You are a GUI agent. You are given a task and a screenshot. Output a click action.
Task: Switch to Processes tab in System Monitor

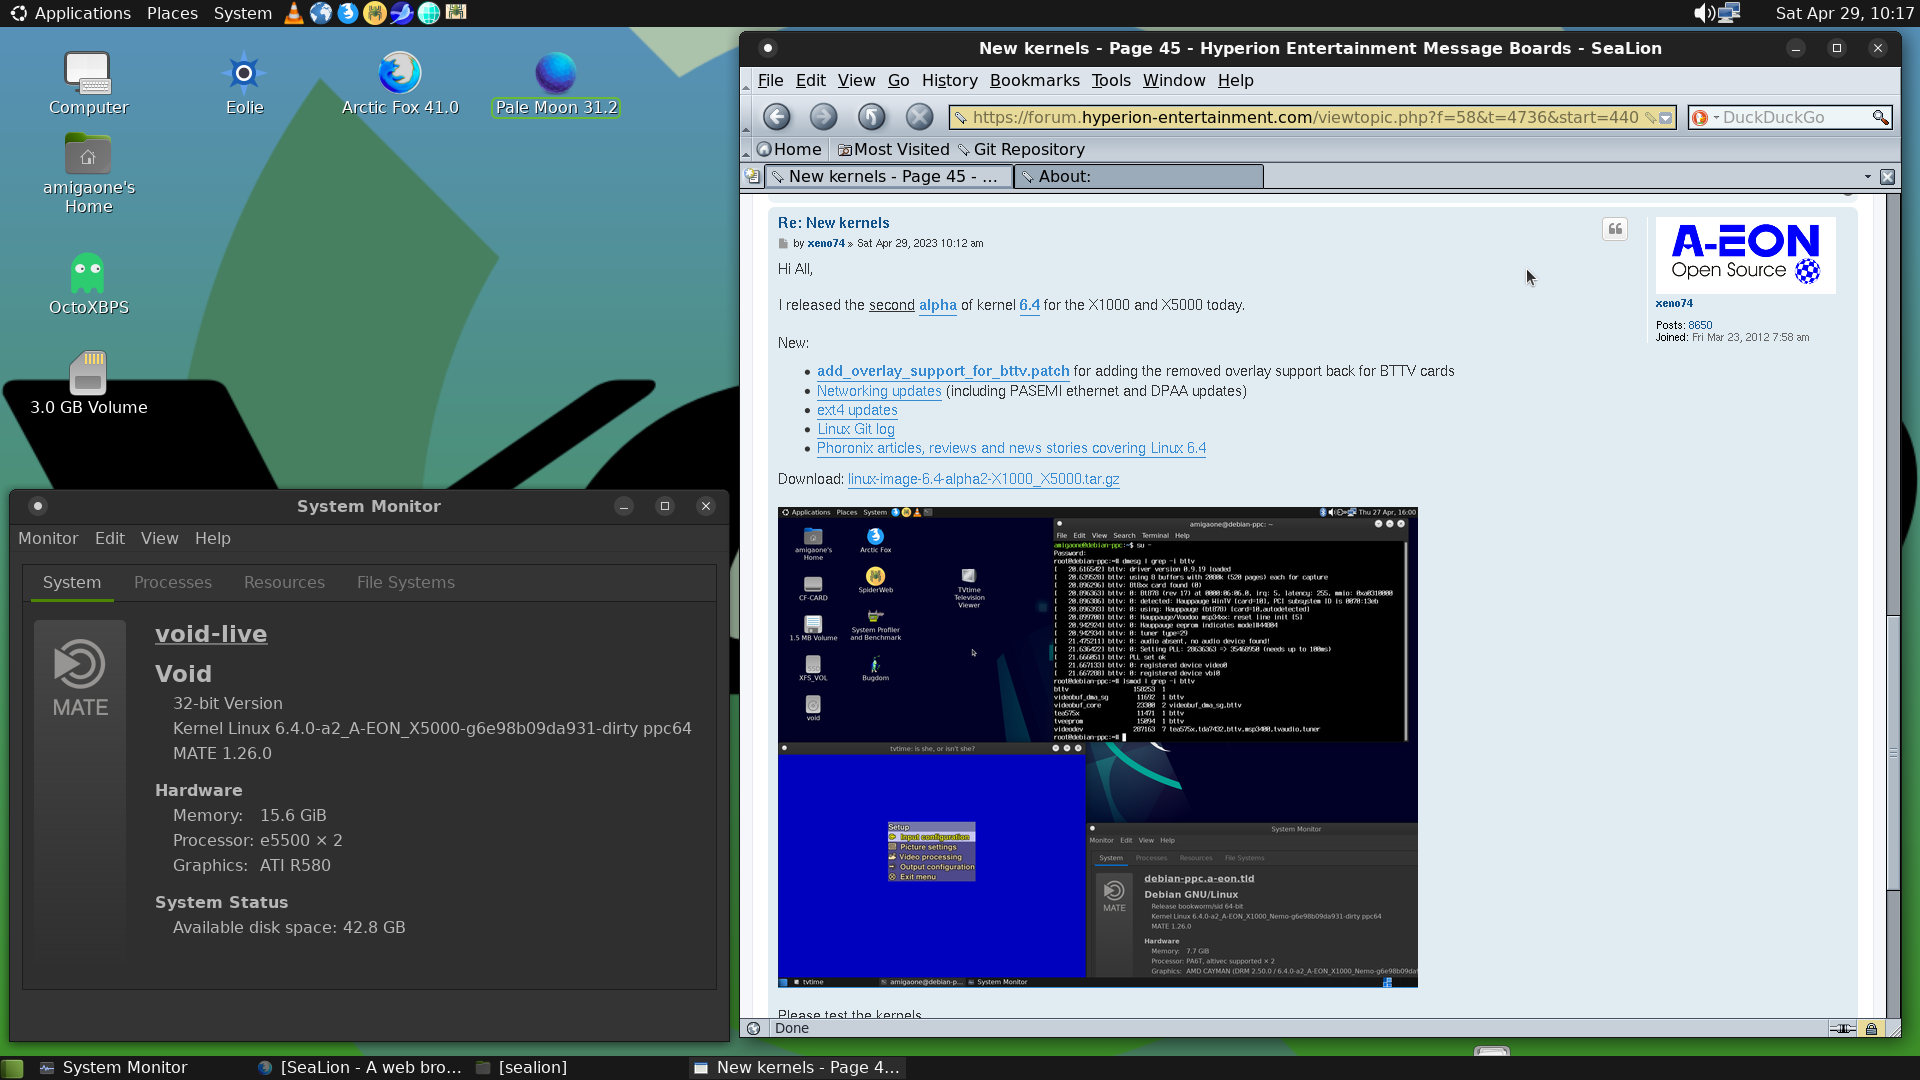click(172, 582)
